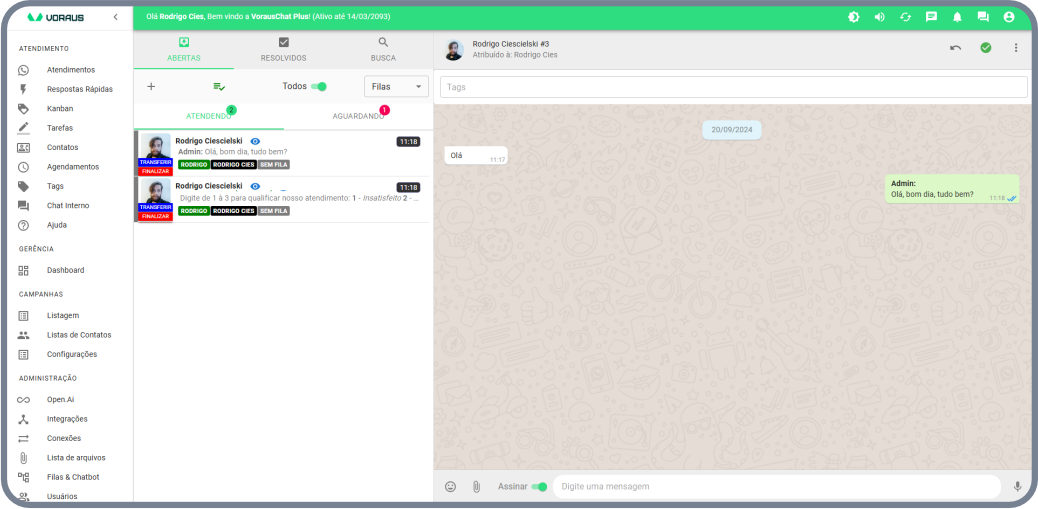Click the volume speaker icon in top bar
Viewport: 1038px width, 509px height.
(x=879, y=17)
